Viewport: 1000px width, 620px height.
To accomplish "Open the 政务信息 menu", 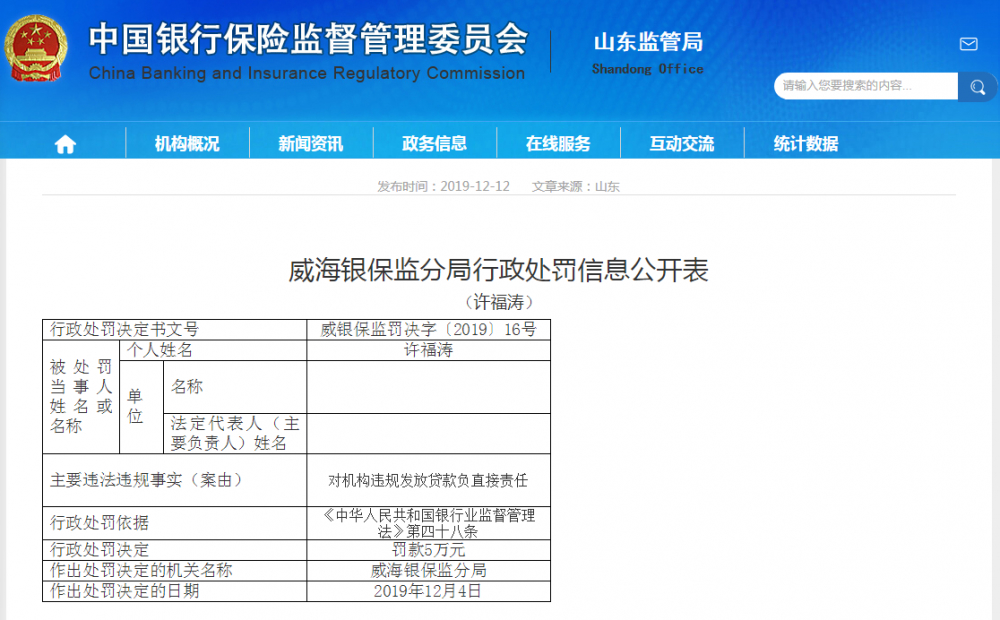I will click(433, 142).
